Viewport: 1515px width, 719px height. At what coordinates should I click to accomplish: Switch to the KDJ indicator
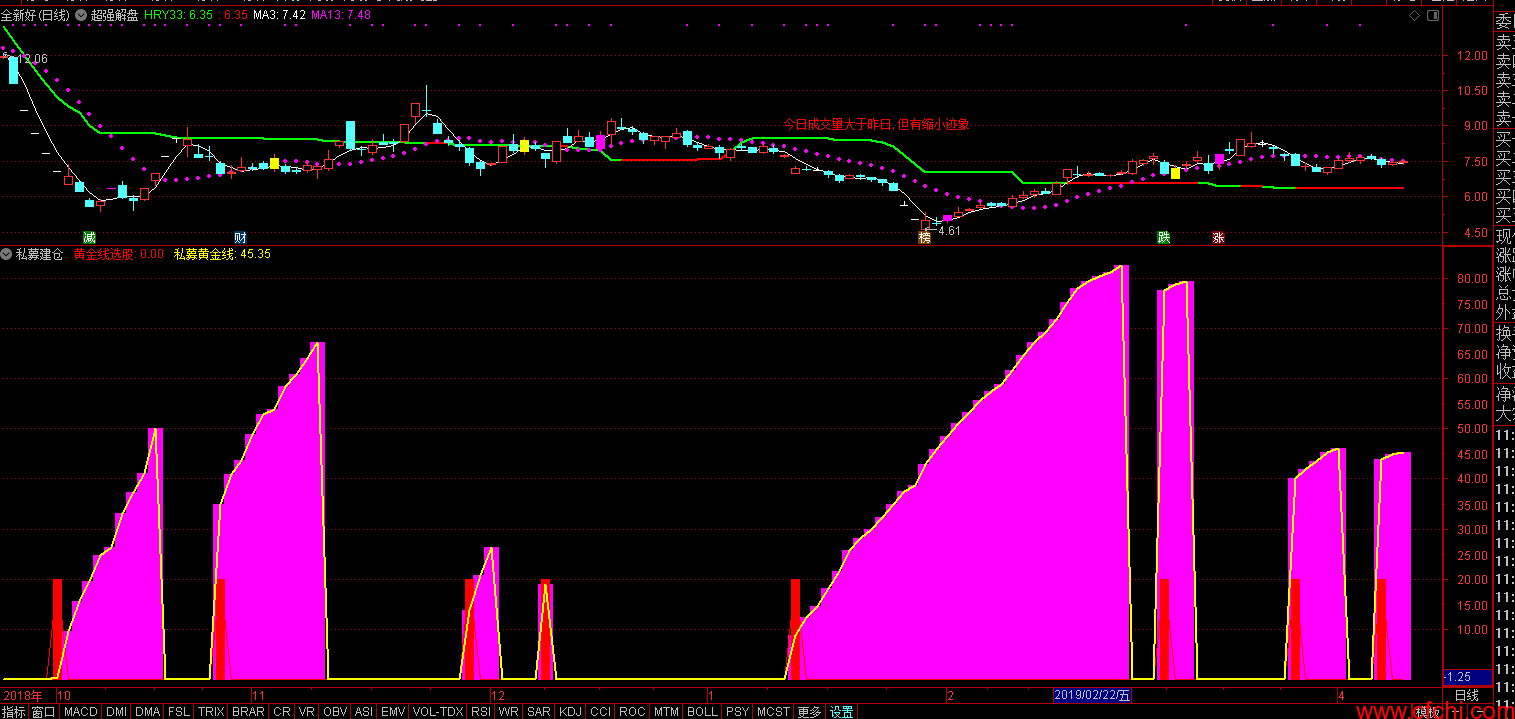click(571, 712)
